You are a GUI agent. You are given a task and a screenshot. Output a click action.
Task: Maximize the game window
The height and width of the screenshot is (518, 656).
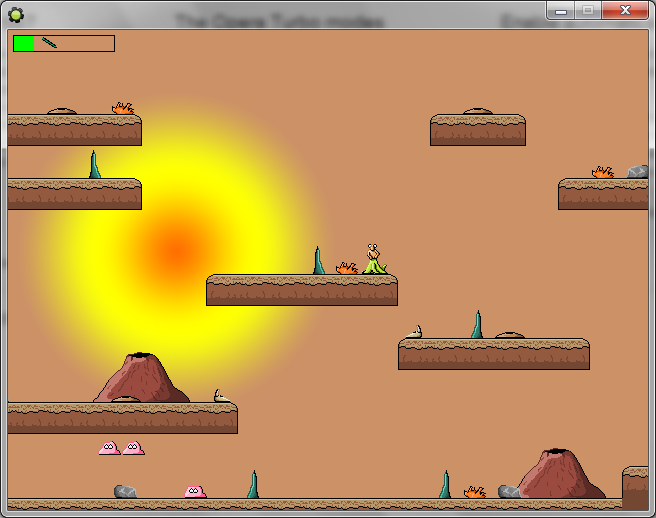pos(588,10)
